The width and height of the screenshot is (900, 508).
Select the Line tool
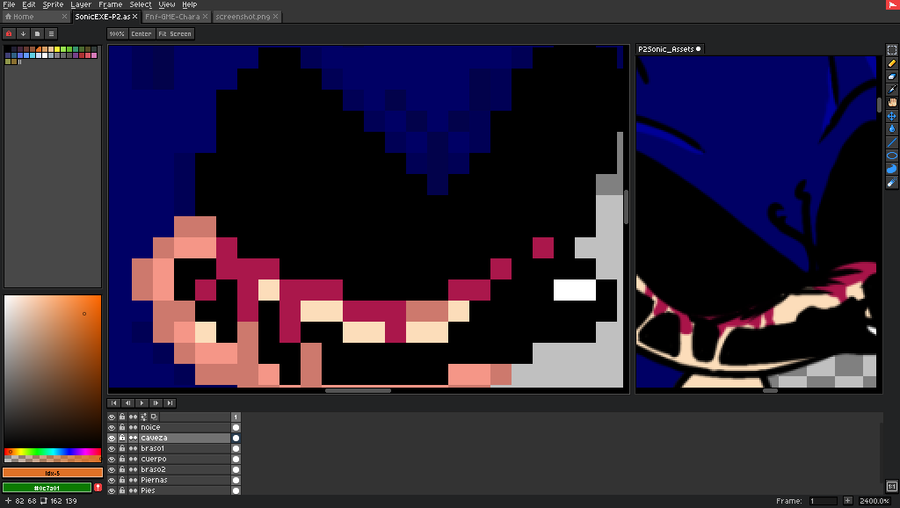891,142
